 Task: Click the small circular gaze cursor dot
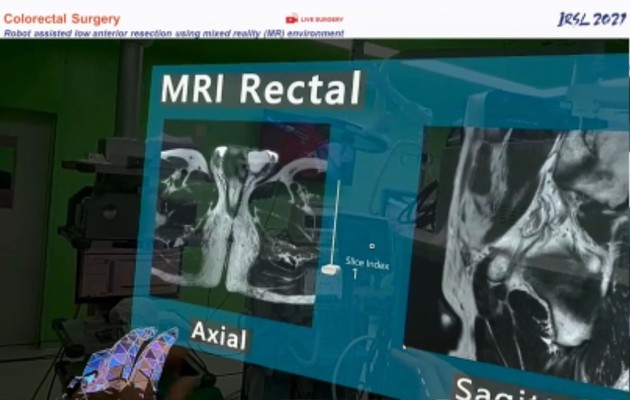point(372,245)
